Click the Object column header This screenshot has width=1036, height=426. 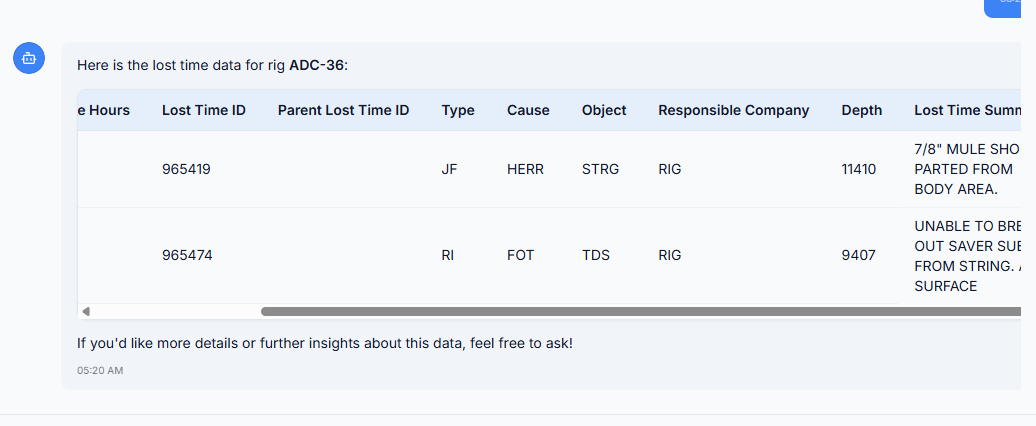(604, 110)
